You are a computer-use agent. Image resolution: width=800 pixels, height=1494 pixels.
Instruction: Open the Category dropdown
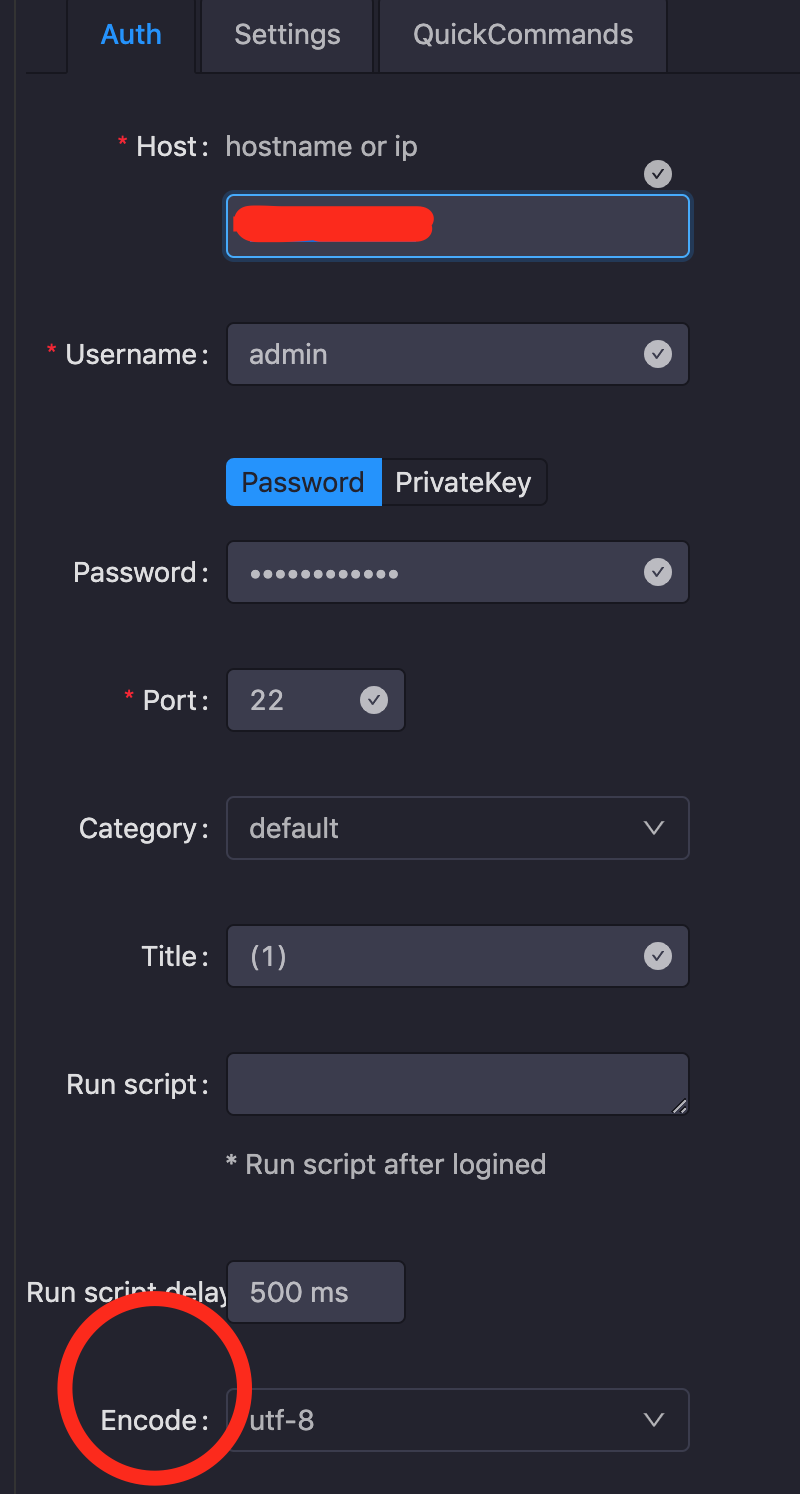coord(440,828)
